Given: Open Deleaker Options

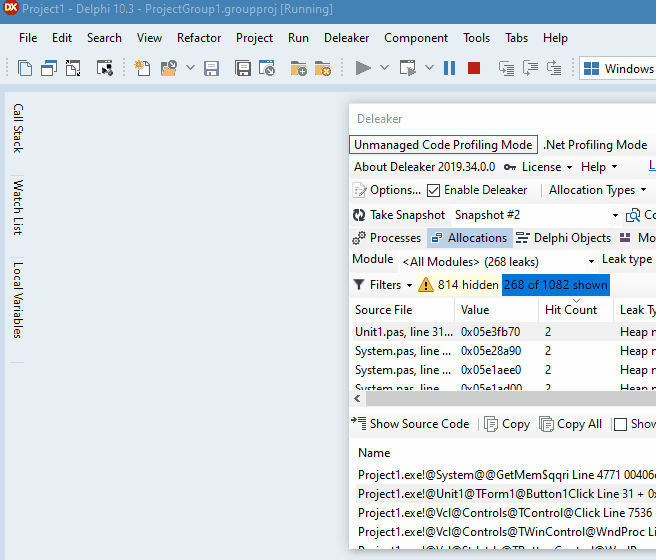Looking at the screenshot, I should point(387,190).
